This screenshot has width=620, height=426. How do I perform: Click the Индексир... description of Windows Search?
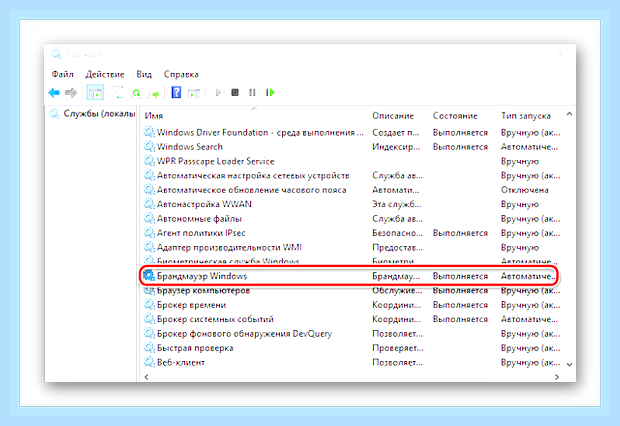click(x=396, y=147)
